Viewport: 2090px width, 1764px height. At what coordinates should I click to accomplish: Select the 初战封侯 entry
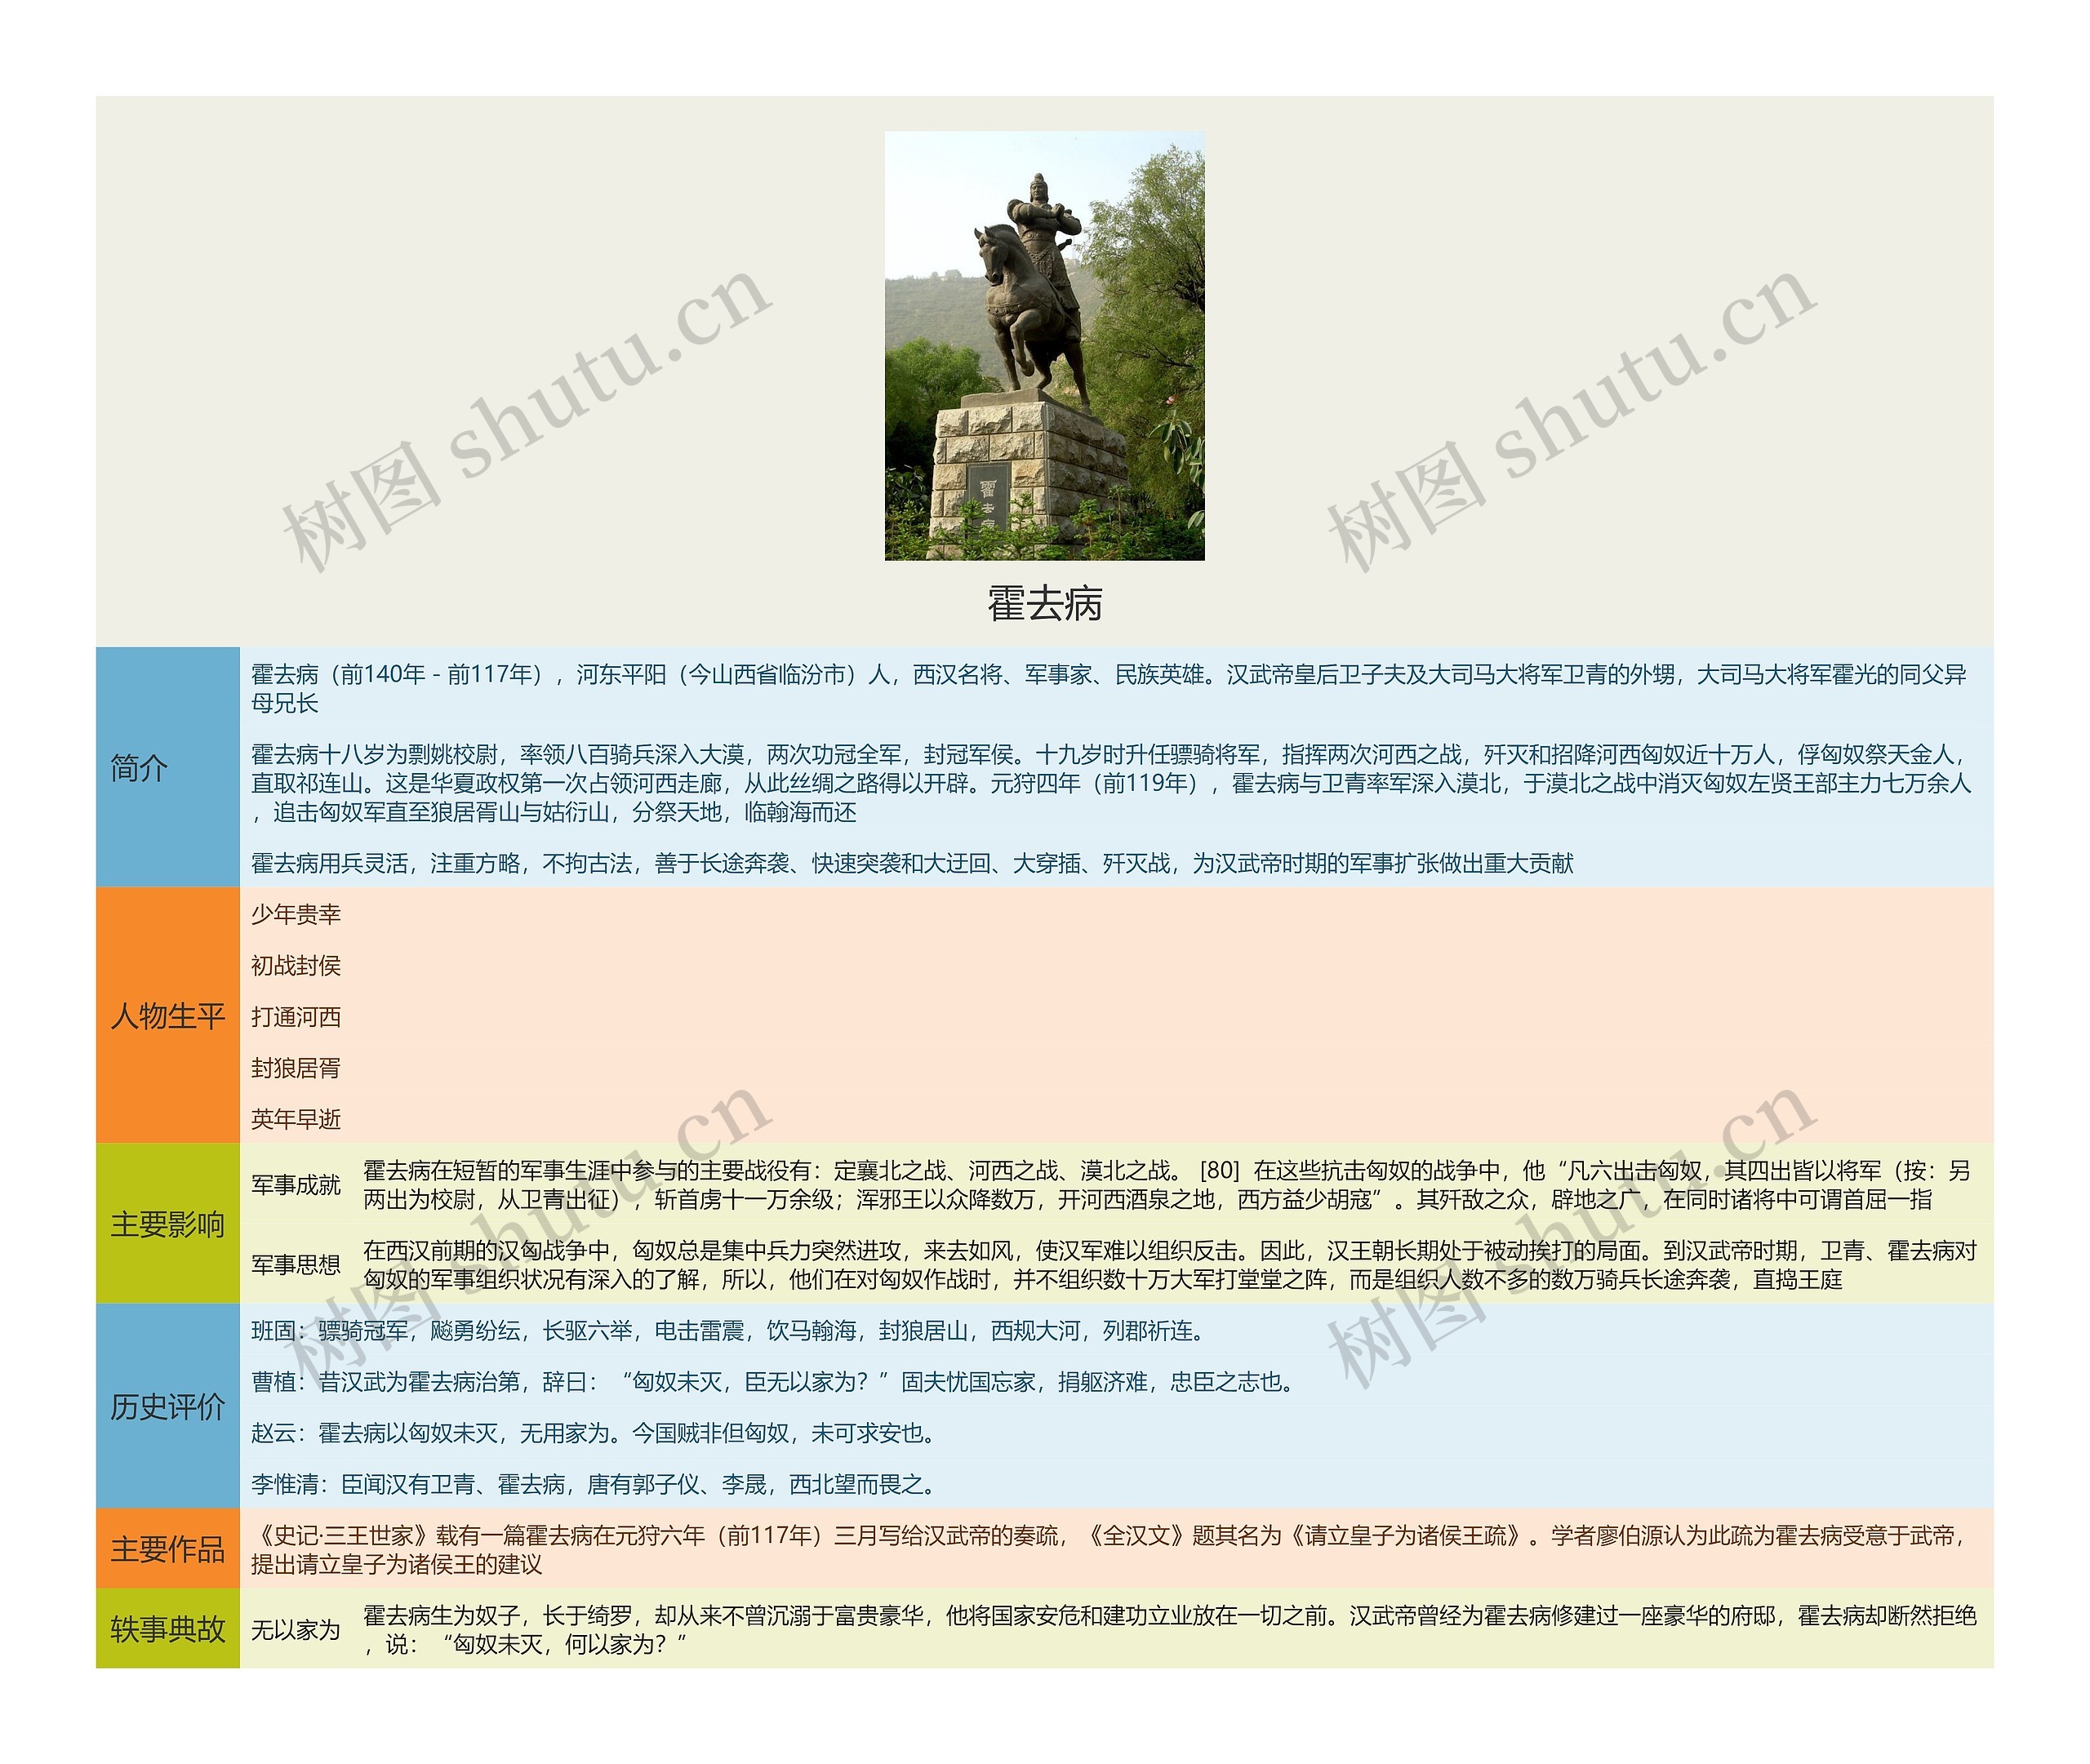click(296, 965)
